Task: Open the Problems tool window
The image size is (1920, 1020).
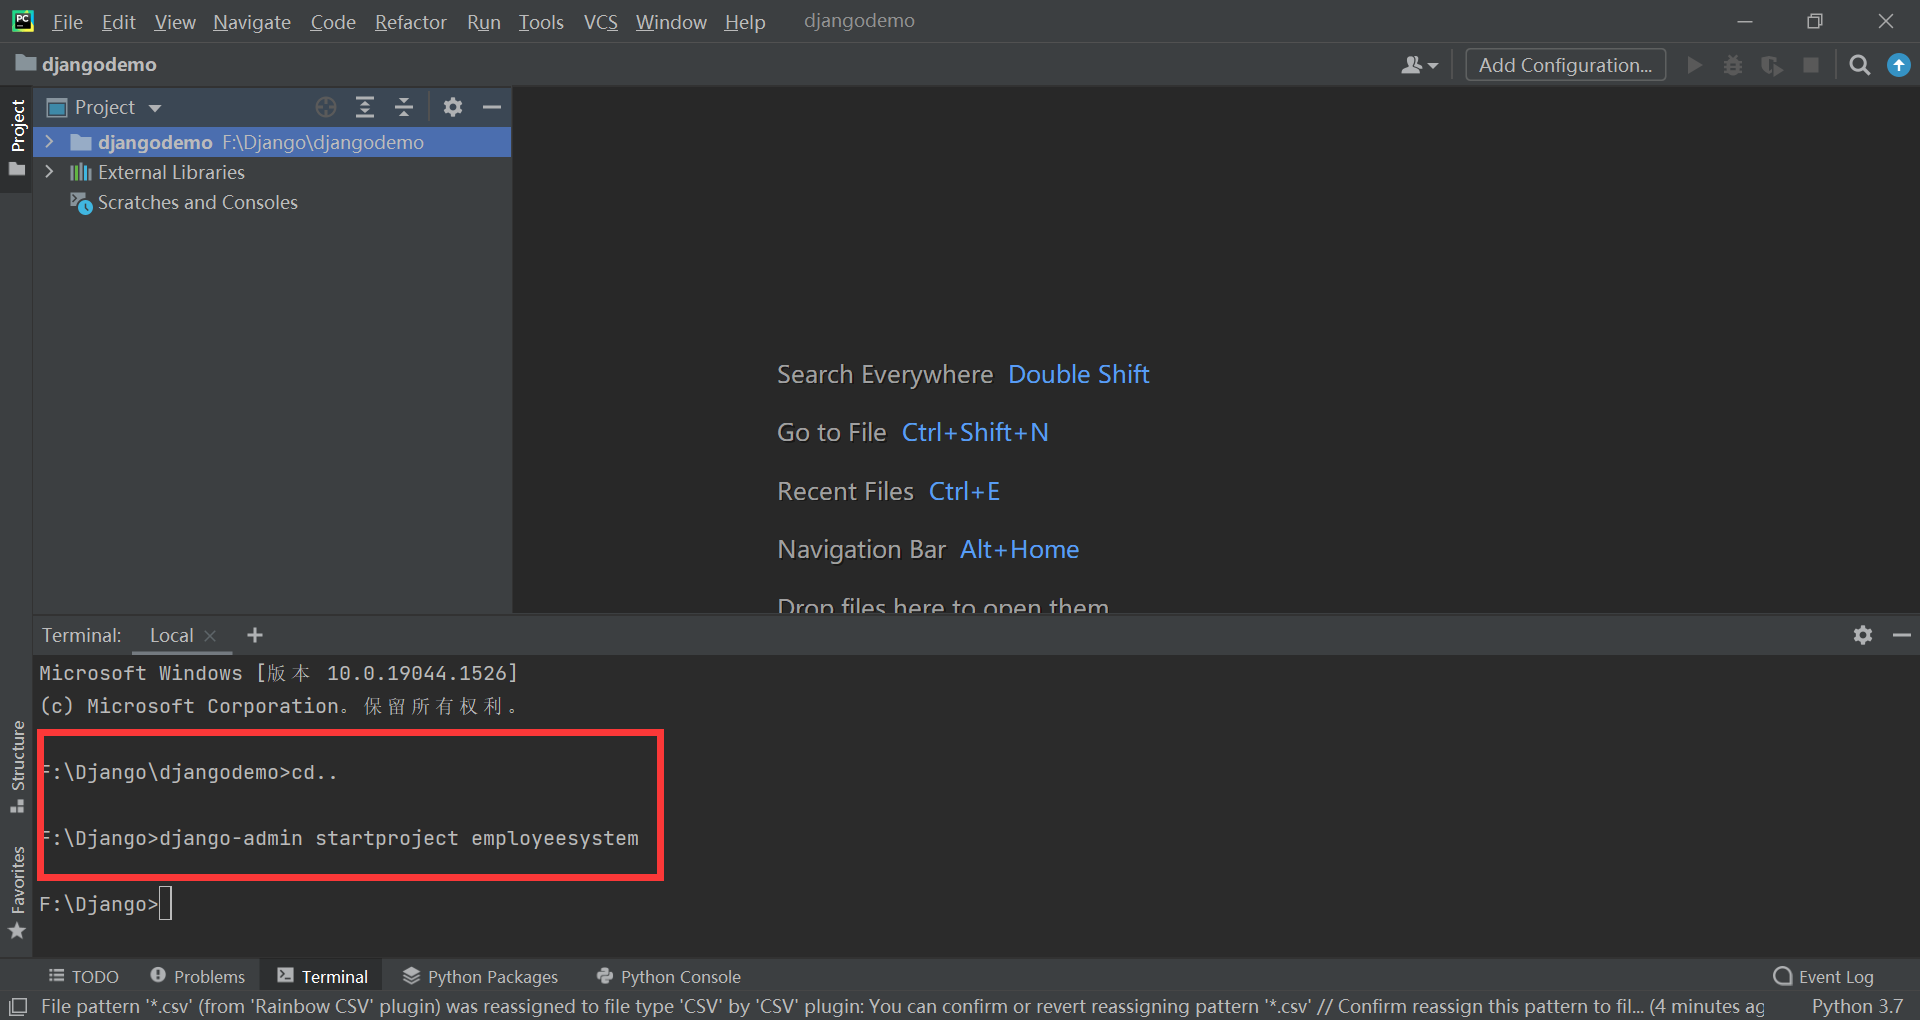Action: [x=197, y=976]
